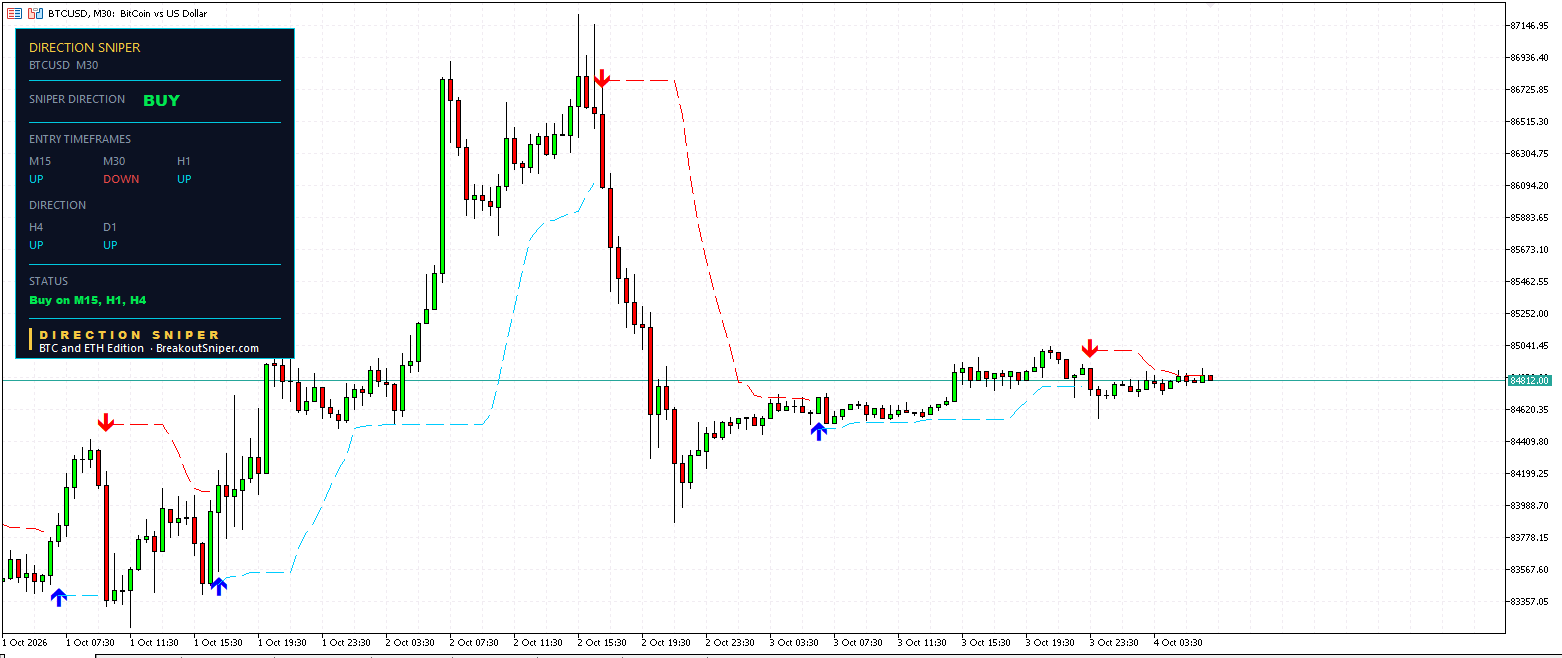The width and height of the screenshot is (1562, 658).
Task: Click the '1 Oct 23:30' time axis label
Action: pyautogui.click(x=346, y=642)
